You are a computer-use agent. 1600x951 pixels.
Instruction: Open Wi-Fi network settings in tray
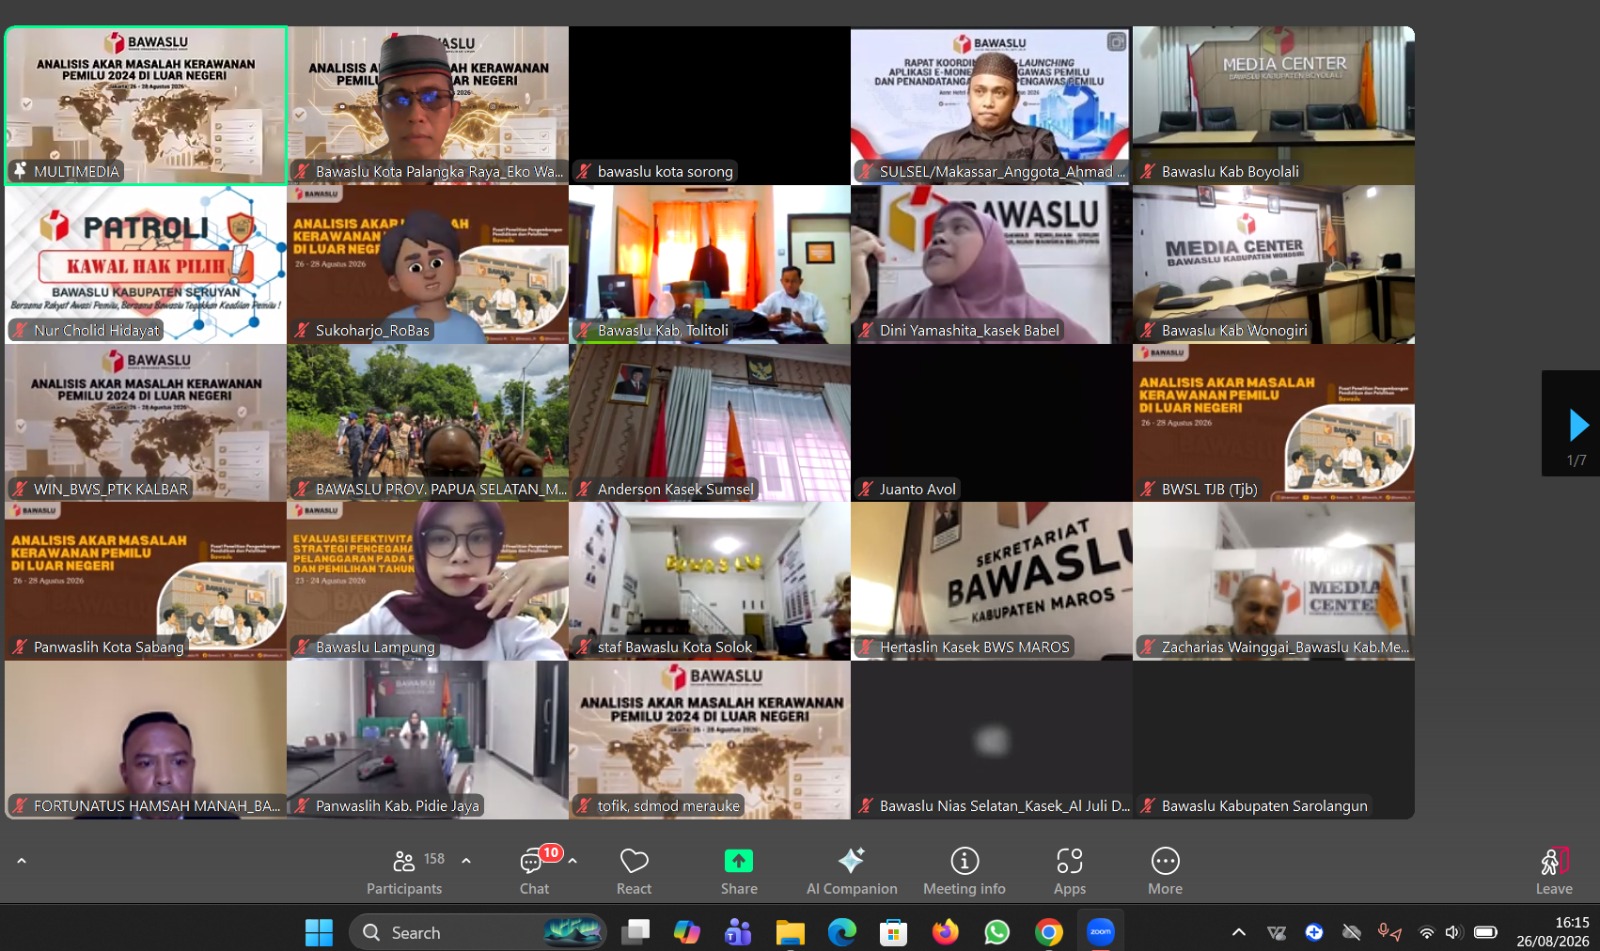(1427, 932)
